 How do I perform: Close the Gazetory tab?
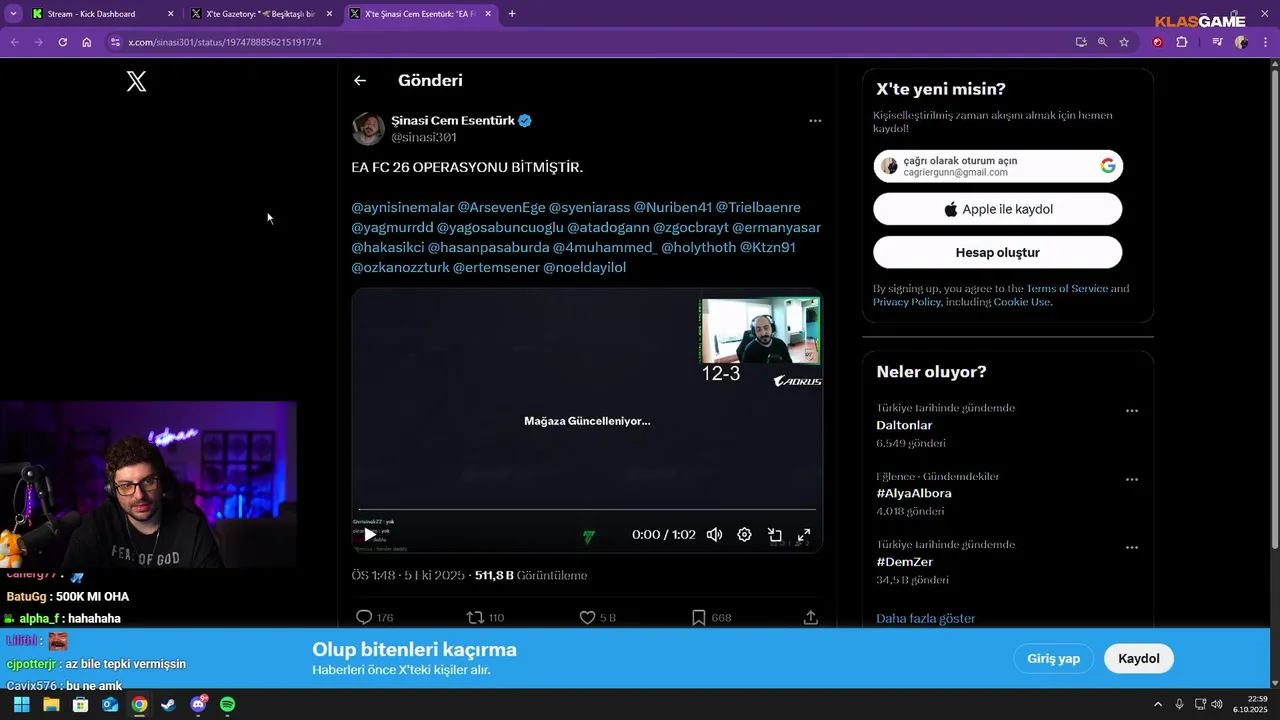tap(329, 14)
